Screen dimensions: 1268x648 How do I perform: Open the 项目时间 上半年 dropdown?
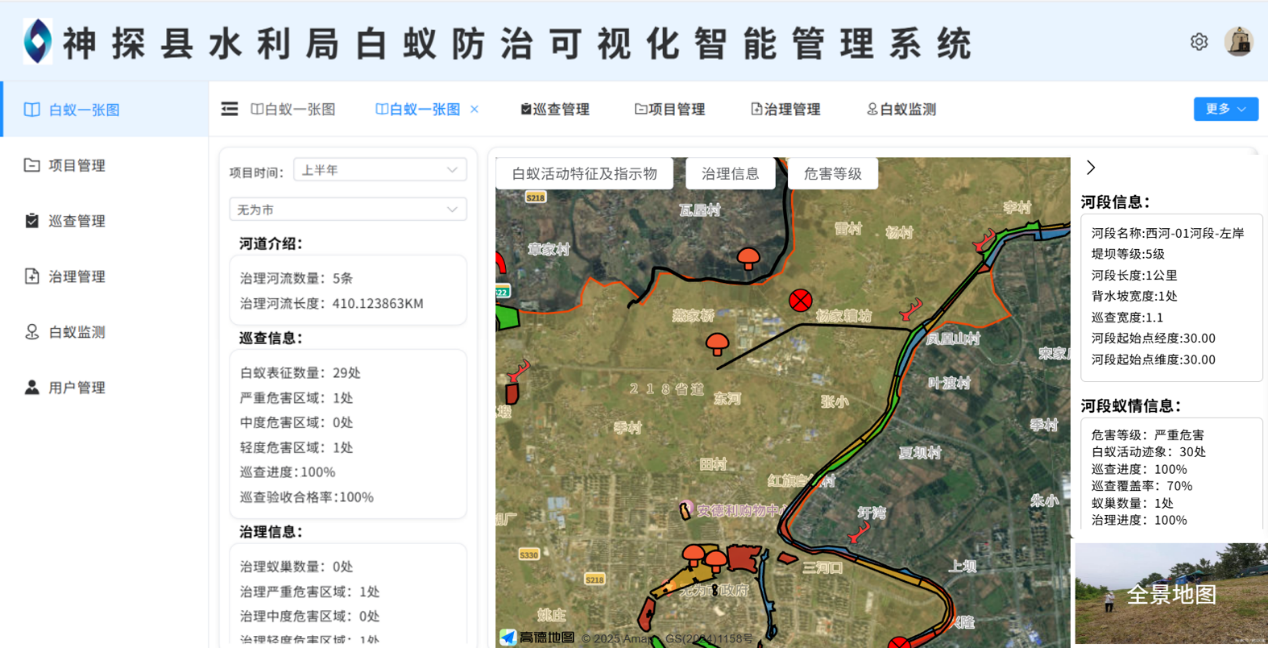pos(380,170)
